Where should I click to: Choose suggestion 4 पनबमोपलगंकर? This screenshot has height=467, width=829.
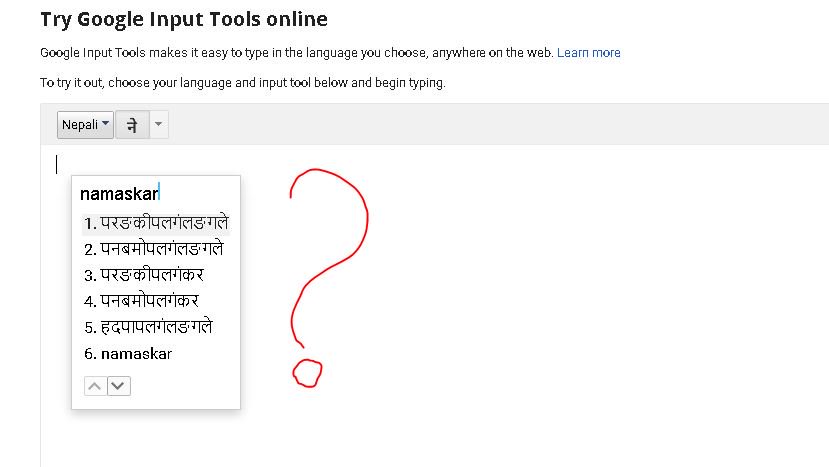(141, 301)
